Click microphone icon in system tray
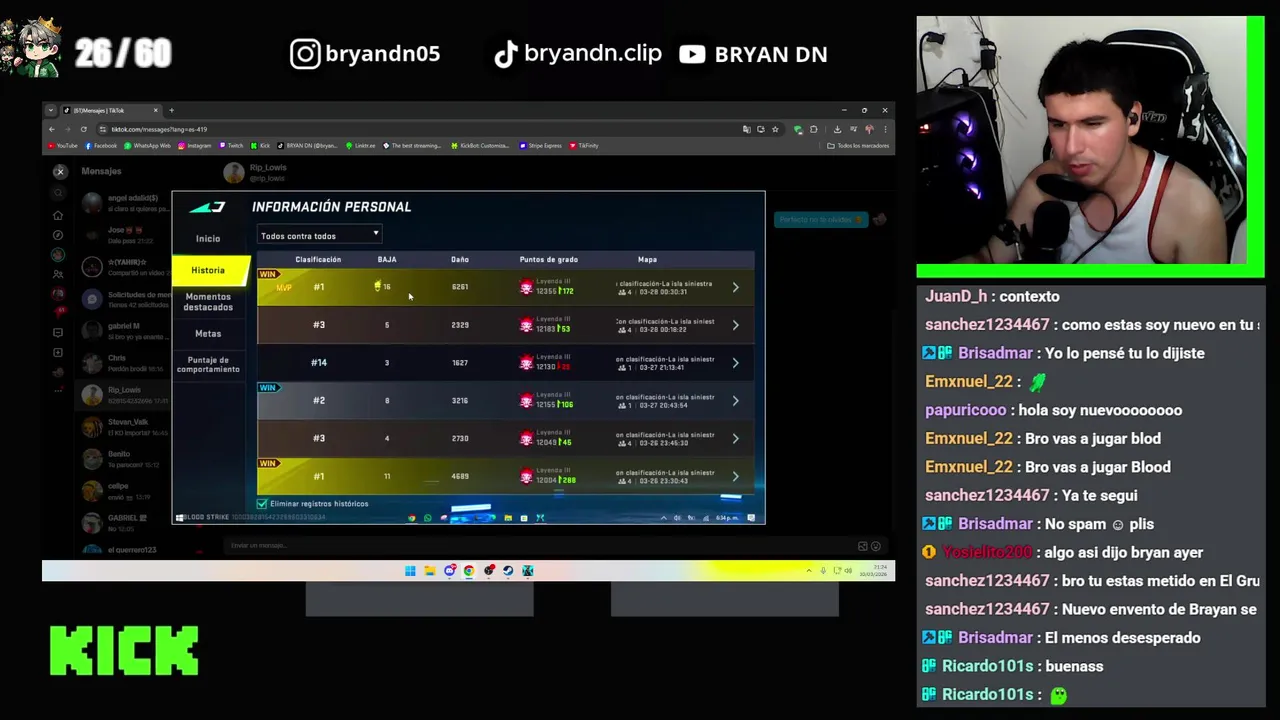 [823, 571]
